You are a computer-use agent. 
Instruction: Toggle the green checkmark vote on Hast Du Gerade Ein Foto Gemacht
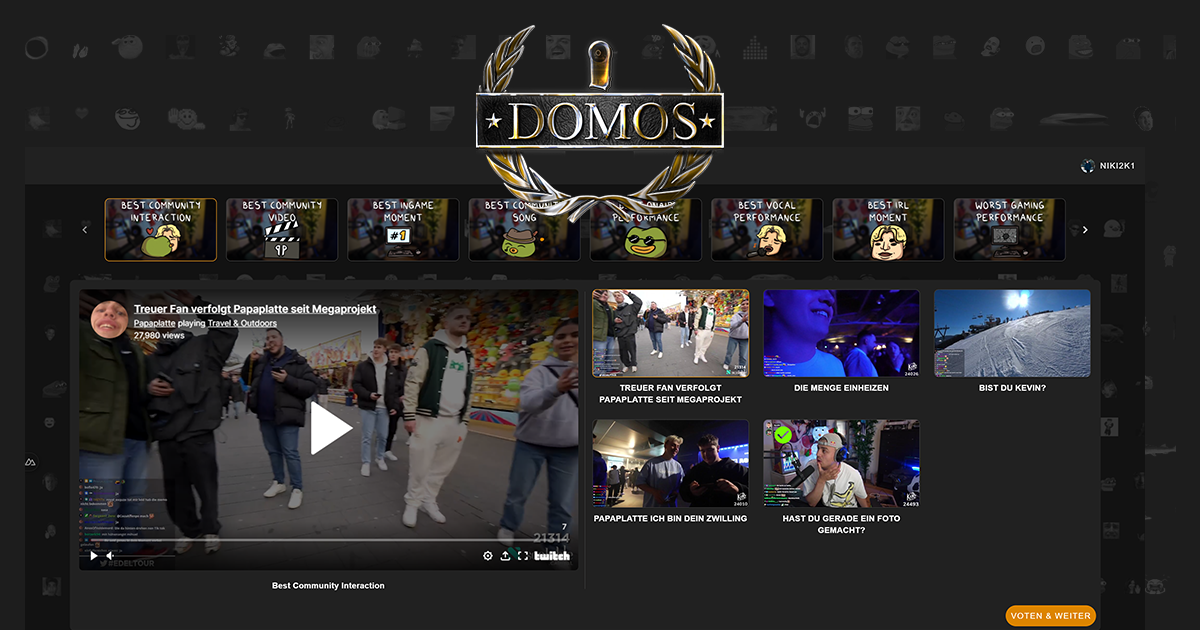(784, 436)
